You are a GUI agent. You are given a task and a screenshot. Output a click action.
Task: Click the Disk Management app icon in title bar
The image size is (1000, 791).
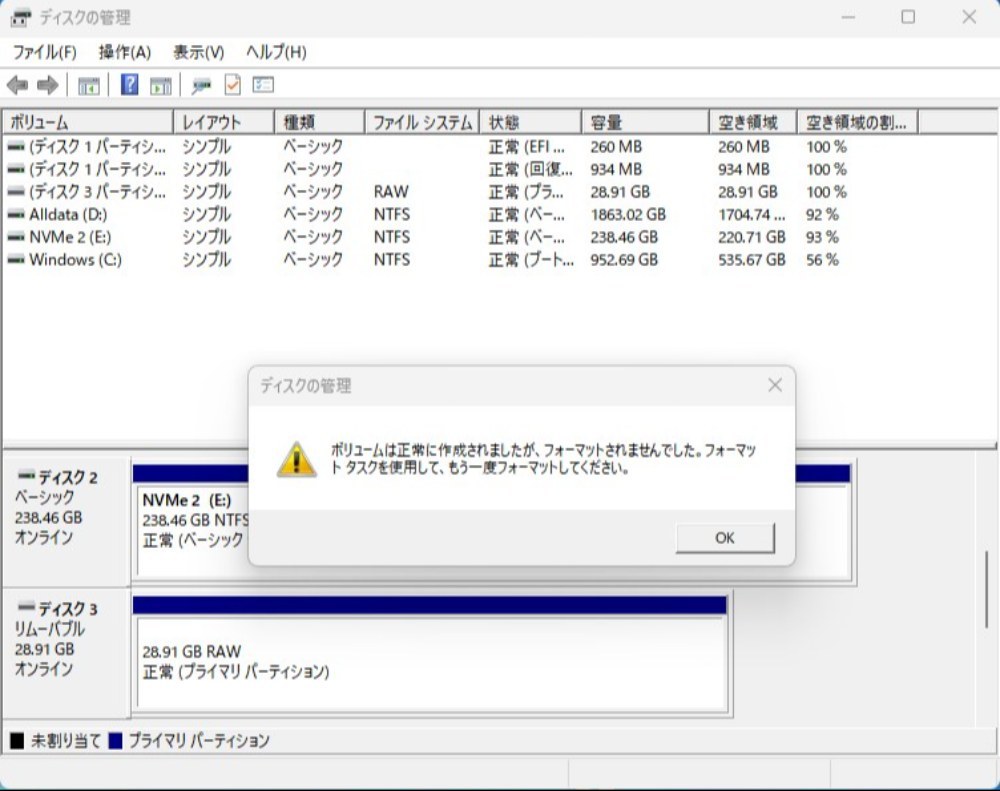20,18
